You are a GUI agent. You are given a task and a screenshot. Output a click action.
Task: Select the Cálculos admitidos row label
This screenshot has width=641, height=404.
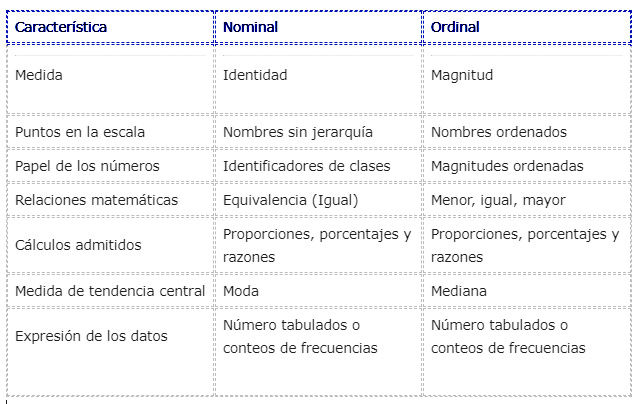click(x=78, y=245)
